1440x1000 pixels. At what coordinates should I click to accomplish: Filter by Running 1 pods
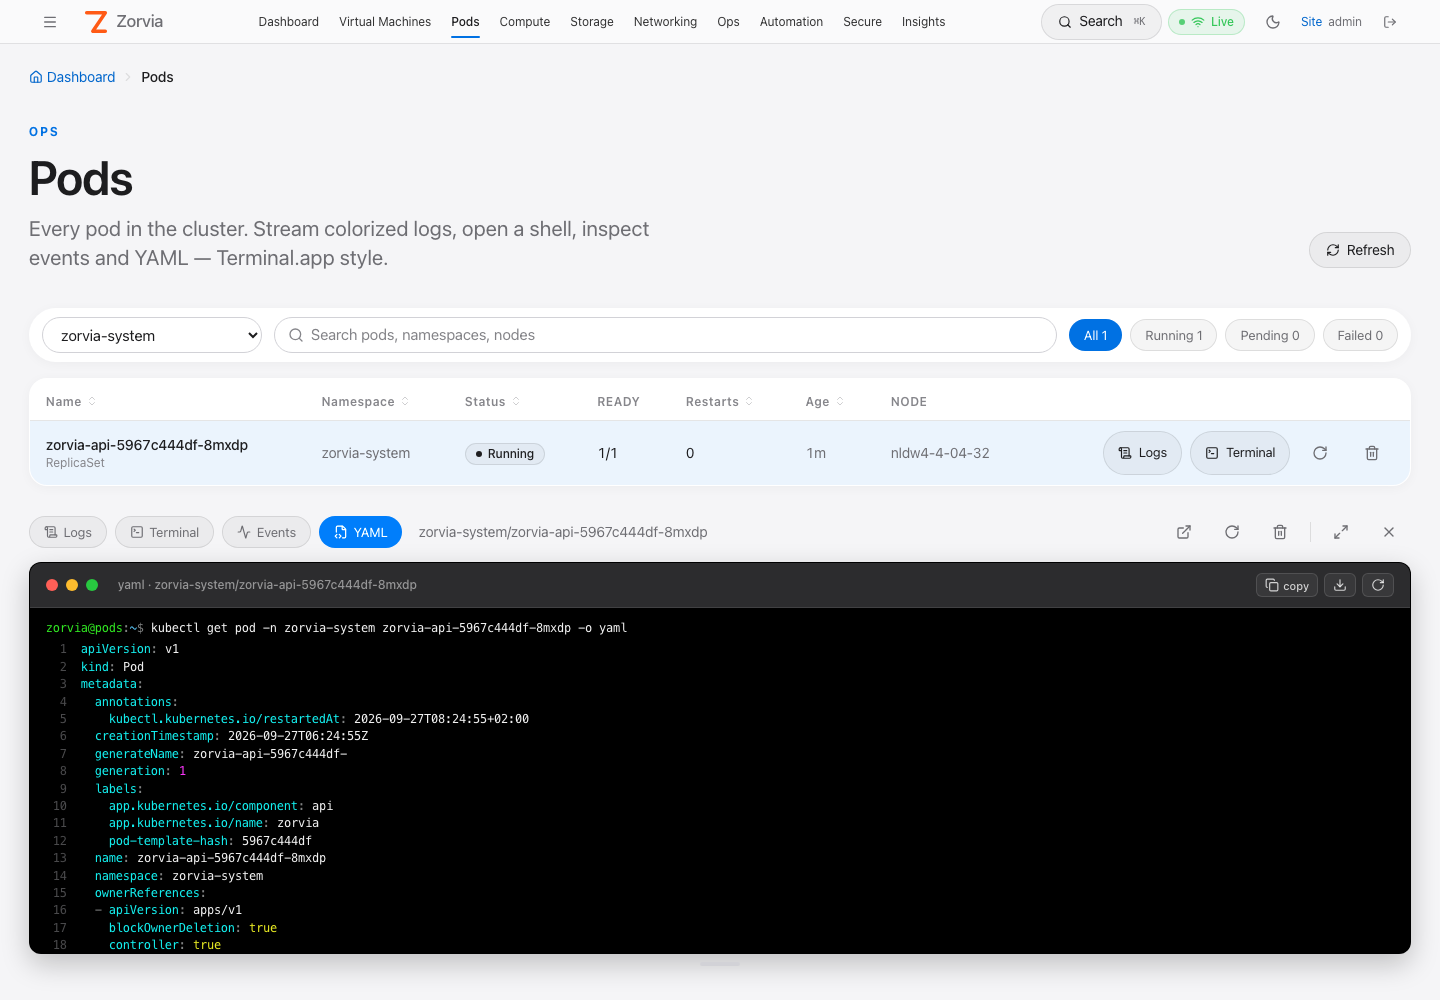[1174, 335]
